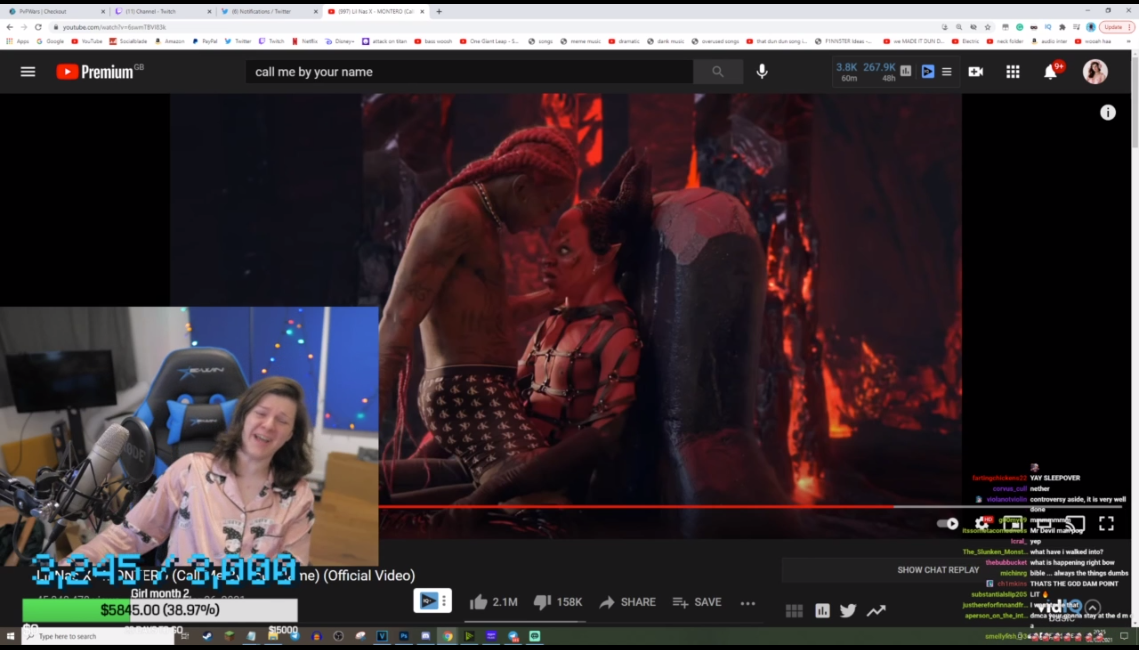The width and height of the screenshot is (1139, 650).
Task: Open the PayPal bookmark
Action: tap(206, 41)
